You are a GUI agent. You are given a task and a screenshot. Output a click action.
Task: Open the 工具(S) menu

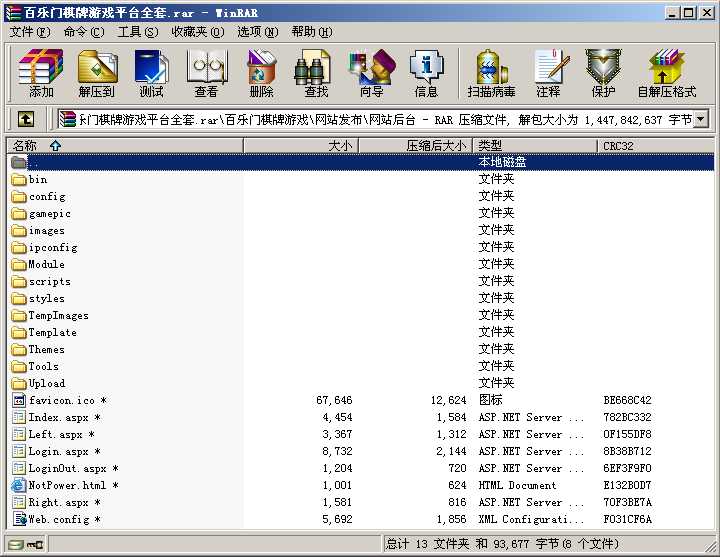138,32
